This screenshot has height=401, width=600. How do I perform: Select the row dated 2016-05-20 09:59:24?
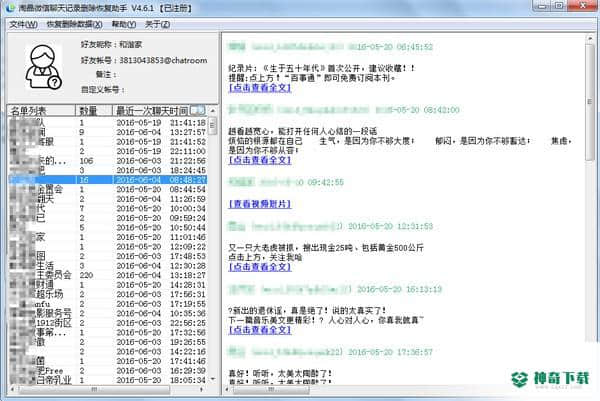(108, 218)
